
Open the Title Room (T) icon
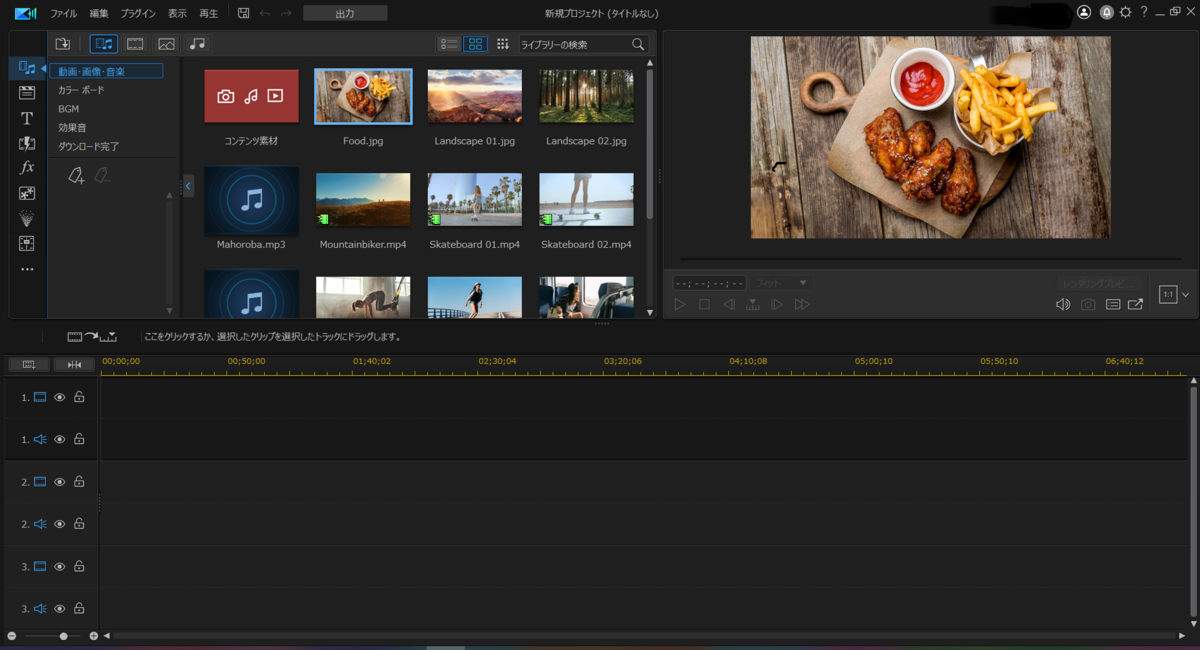point(27,118)
